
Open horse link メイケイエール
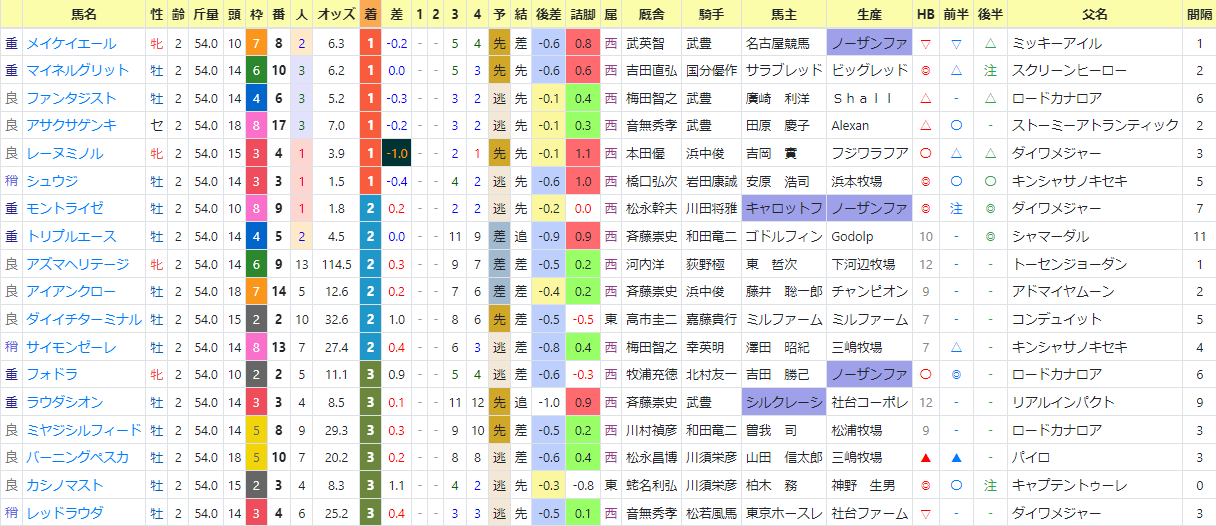point(71,44)
